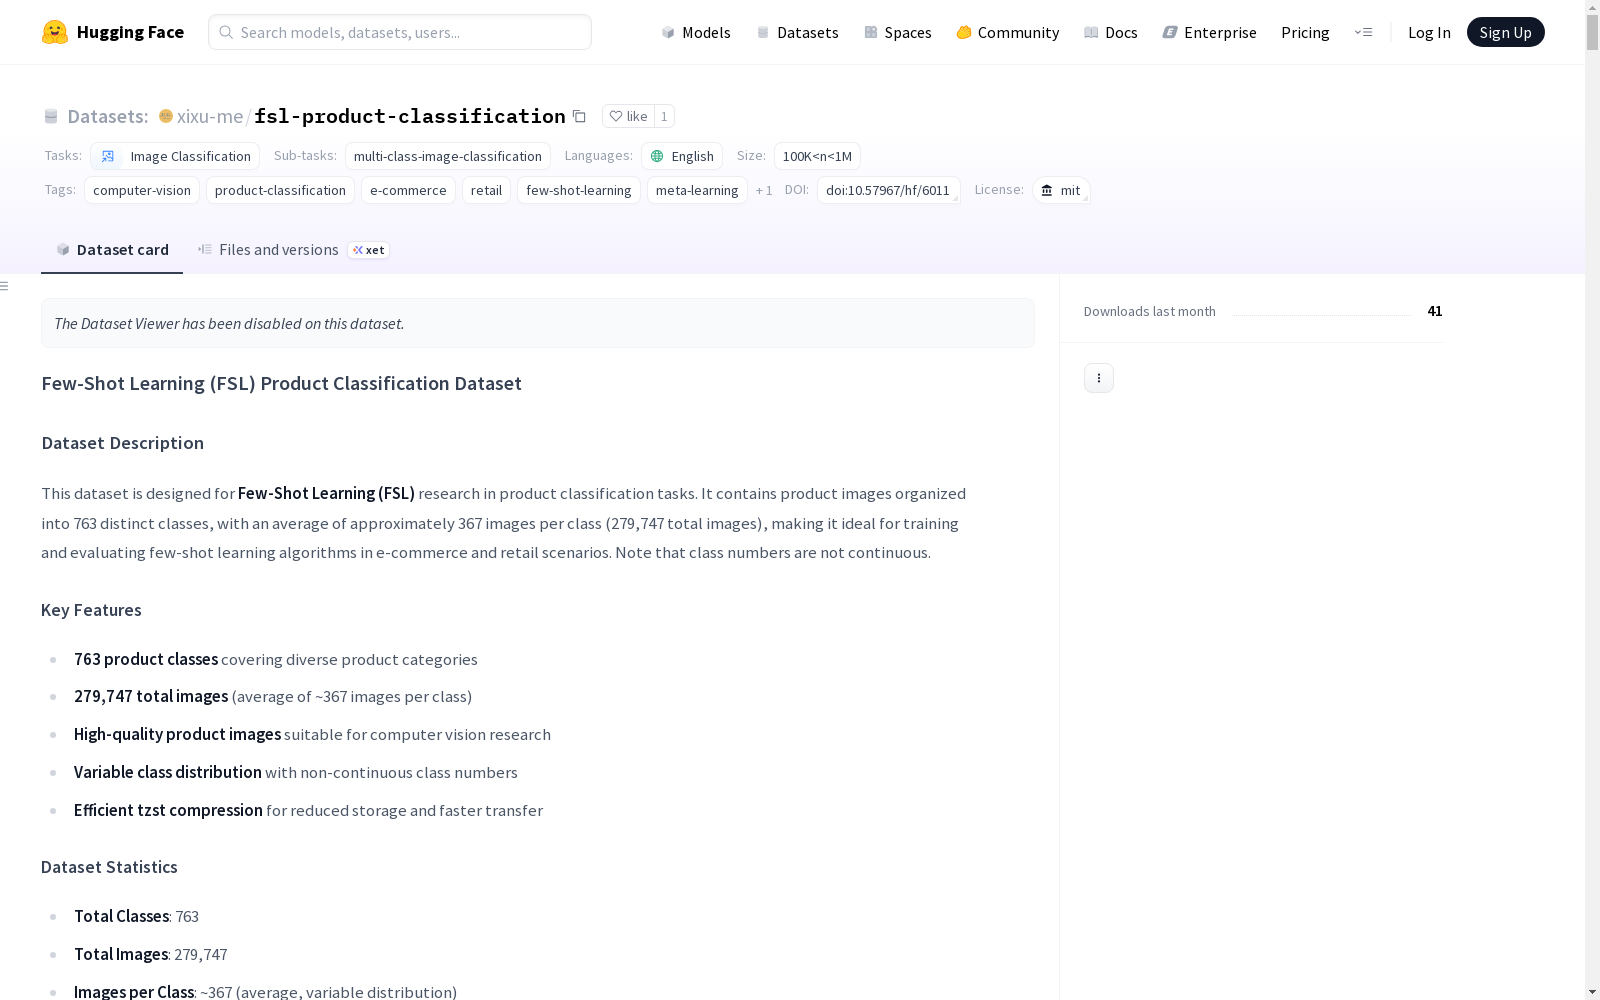Open the Enterprise navigation item
Image resolution: width=1600 pixels, height=1000 pixels.
[x=1210, y=32]
